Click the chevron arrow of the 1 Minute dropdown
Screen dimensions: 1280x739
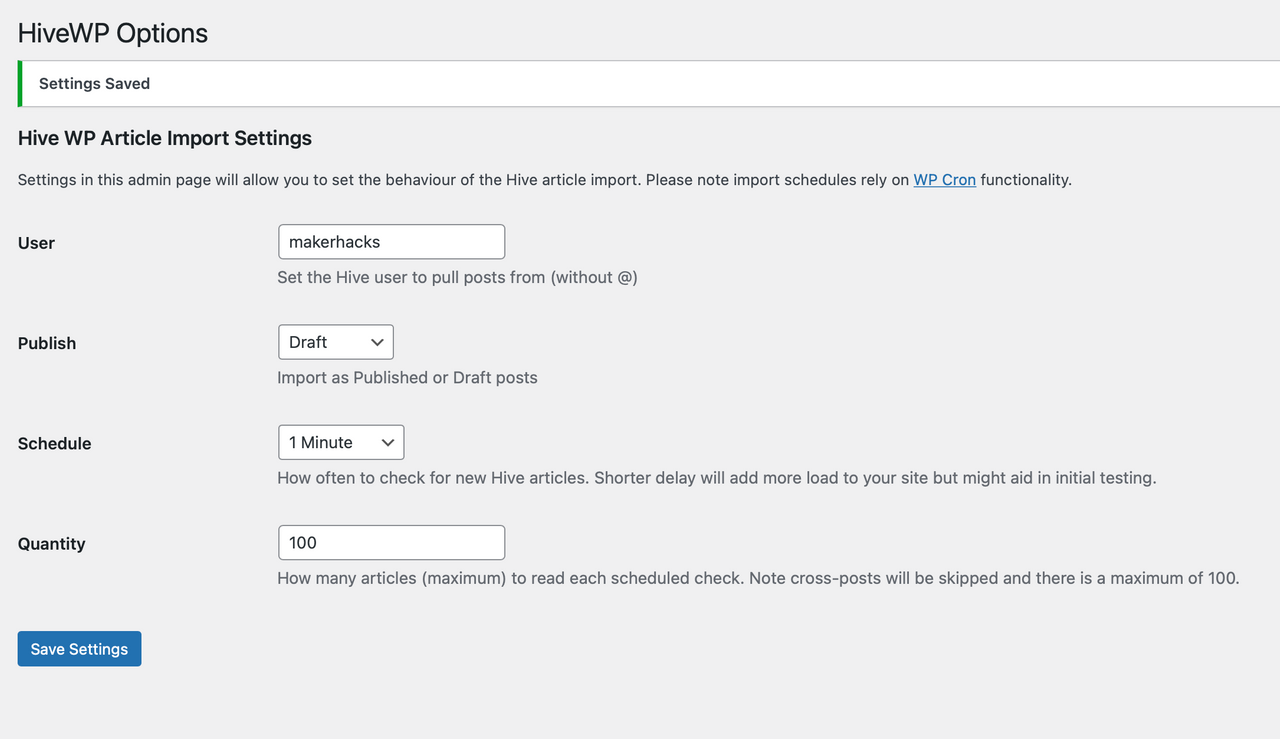click(x=387, y=442)
